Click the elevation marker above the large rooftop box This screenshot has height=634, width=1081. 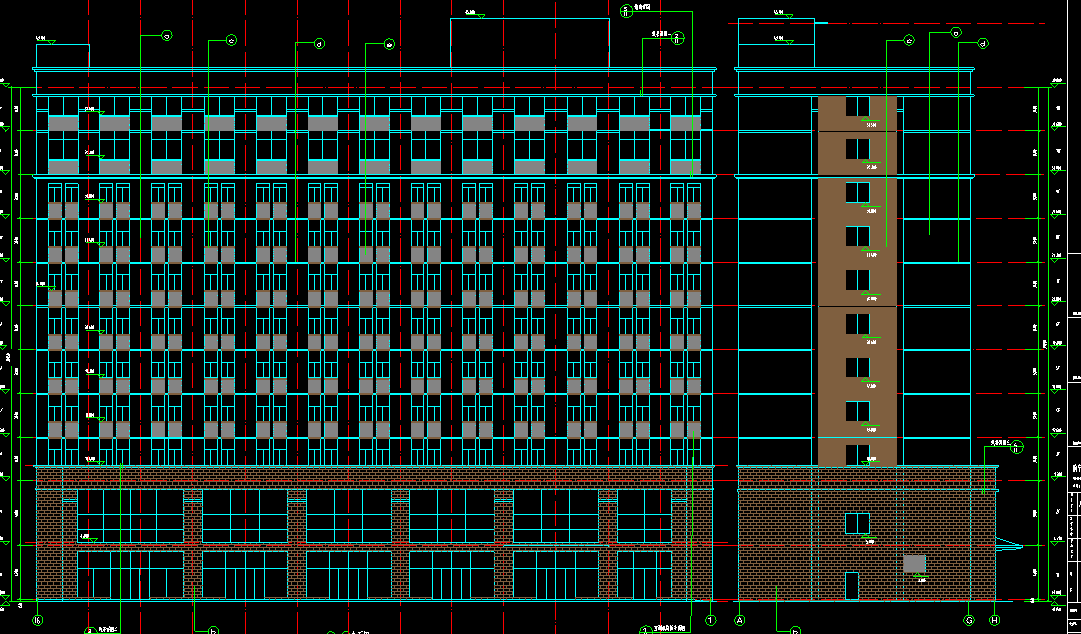click(472, 14)
